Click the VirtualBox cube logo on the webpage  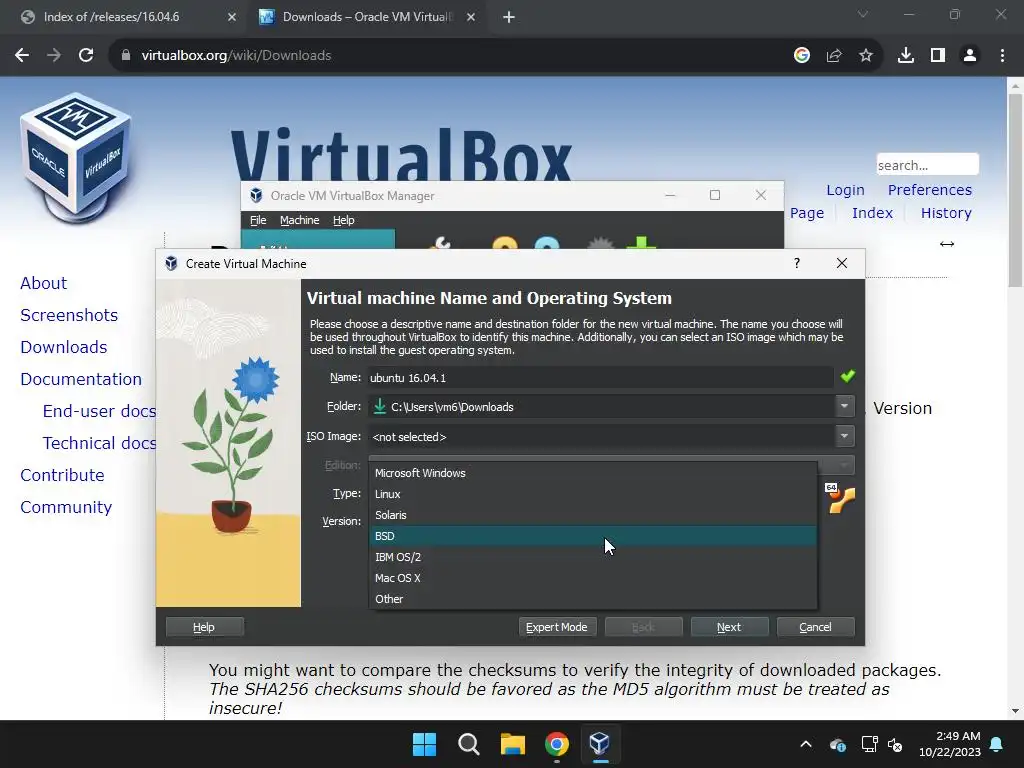tap(76, 157)
